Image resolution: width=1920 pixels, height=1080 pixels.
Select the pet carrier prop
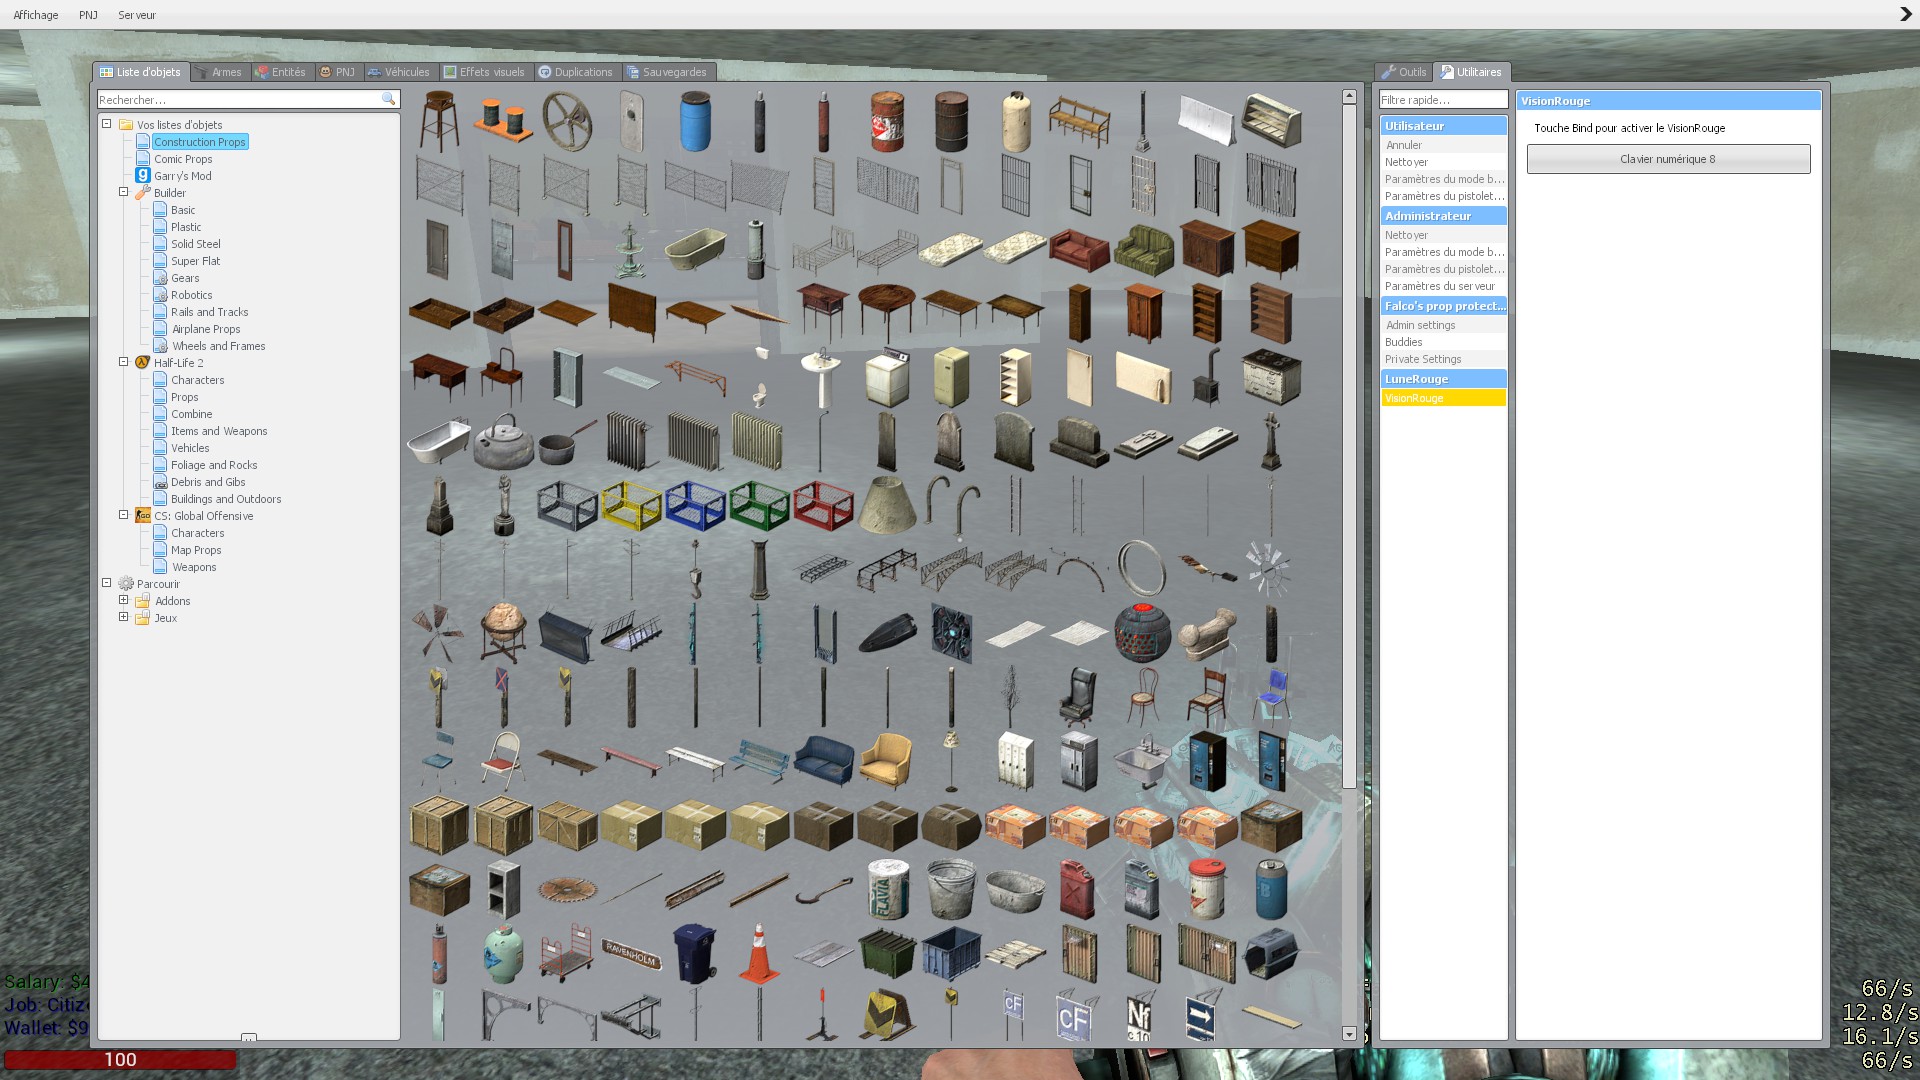(x=1271, y=953)
